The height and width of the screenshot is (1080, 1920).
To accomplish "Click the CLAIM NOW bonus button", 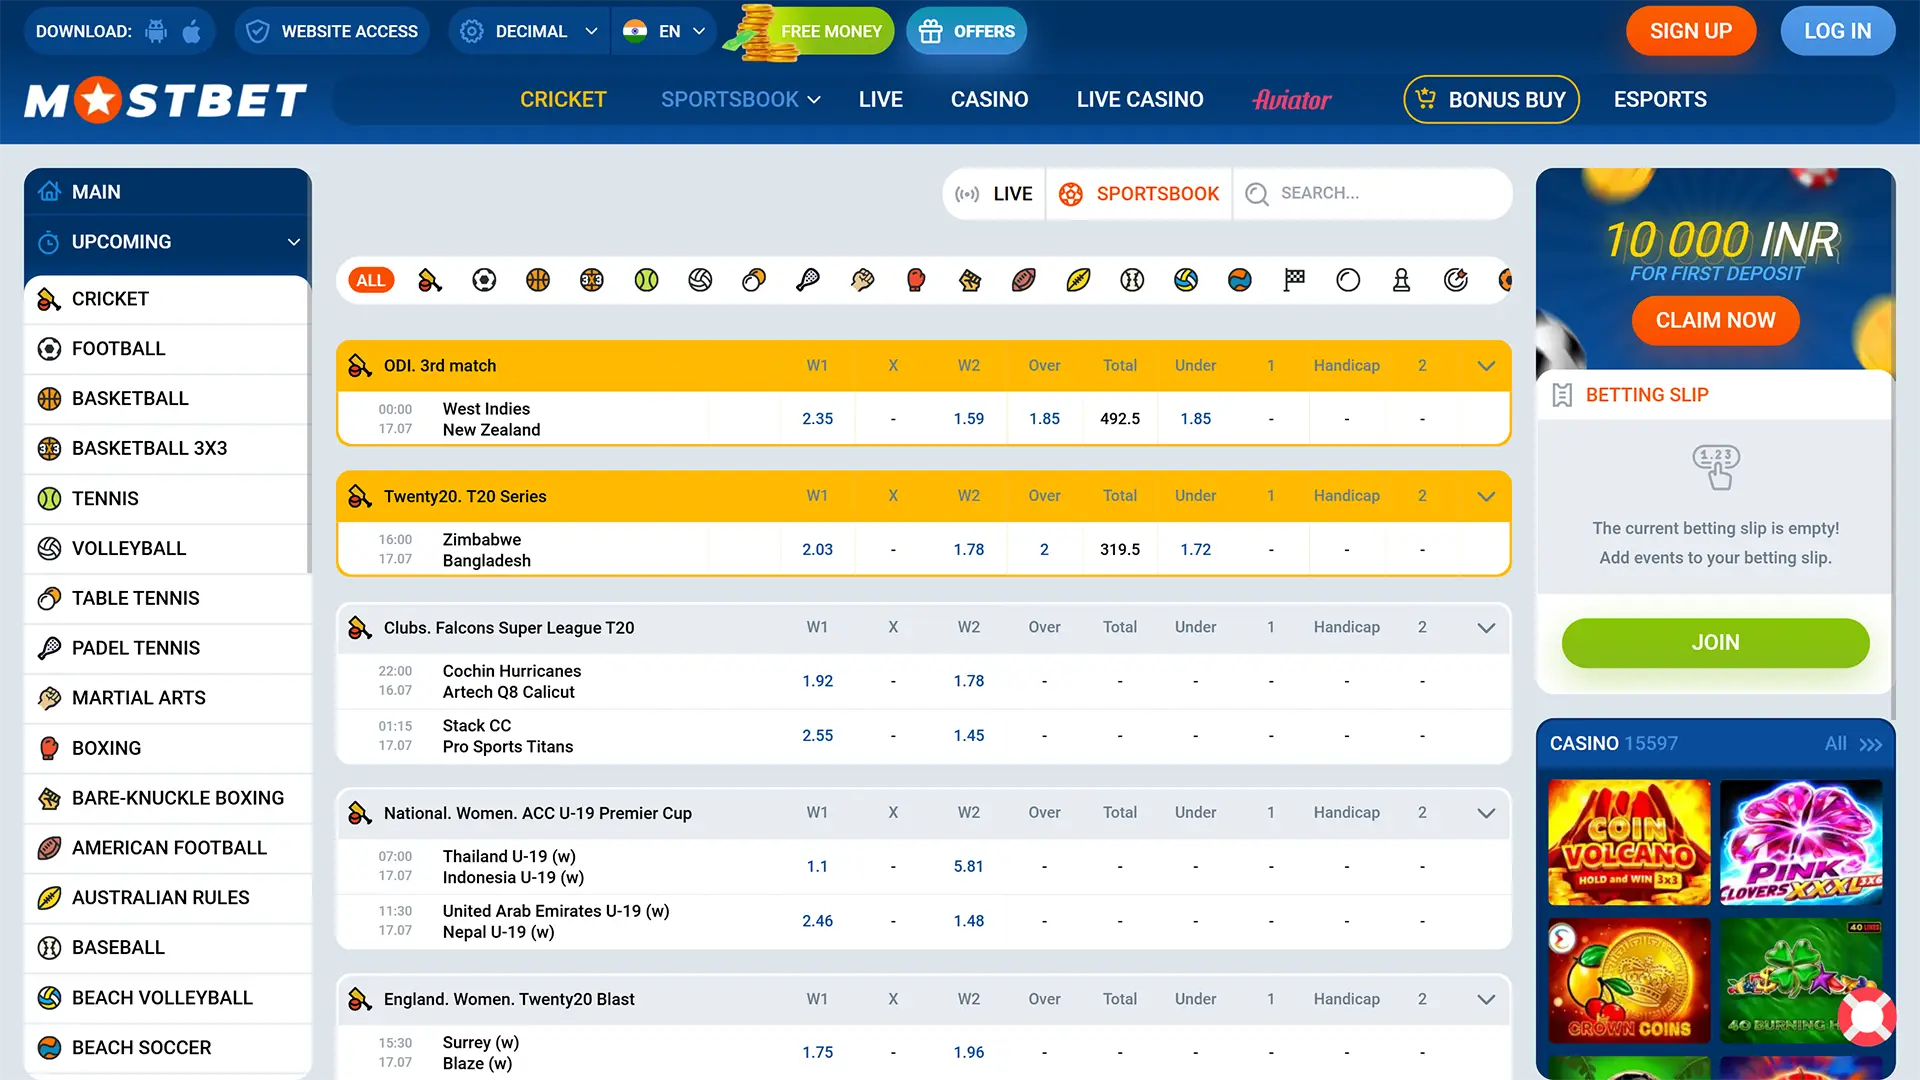I will (1715, 320).
